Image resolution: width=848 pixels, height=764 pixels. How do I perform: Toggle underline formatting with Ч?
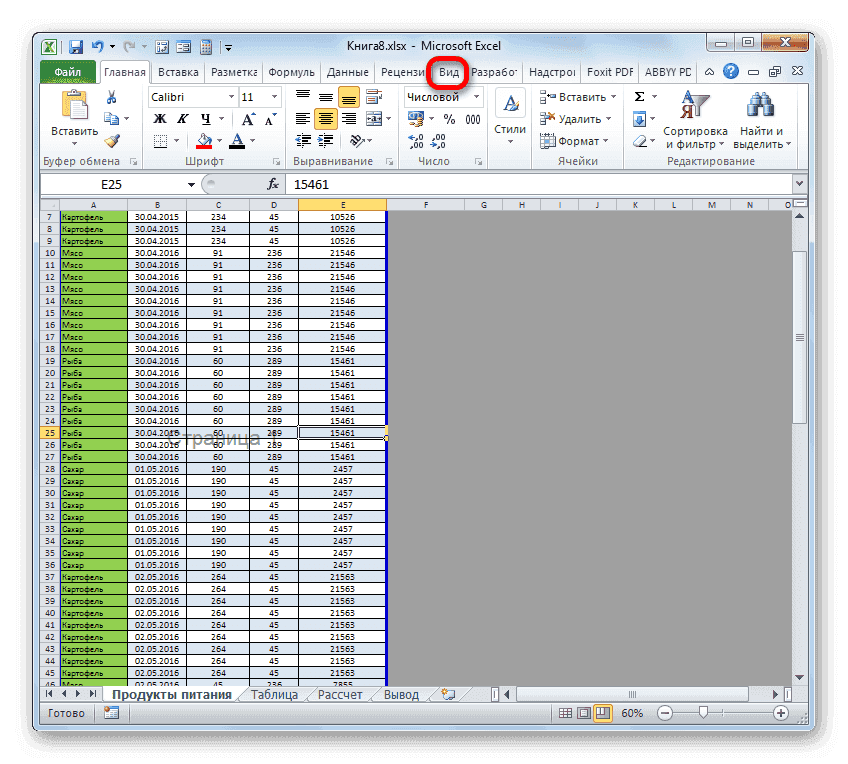click(207, 117)
